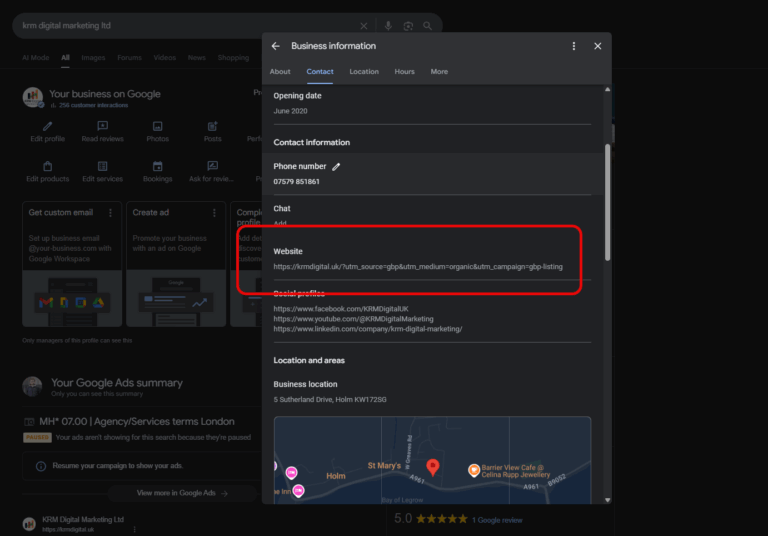Open three-dot options on Create ad card
The image size is (768, 536).
tap(213, 213)
